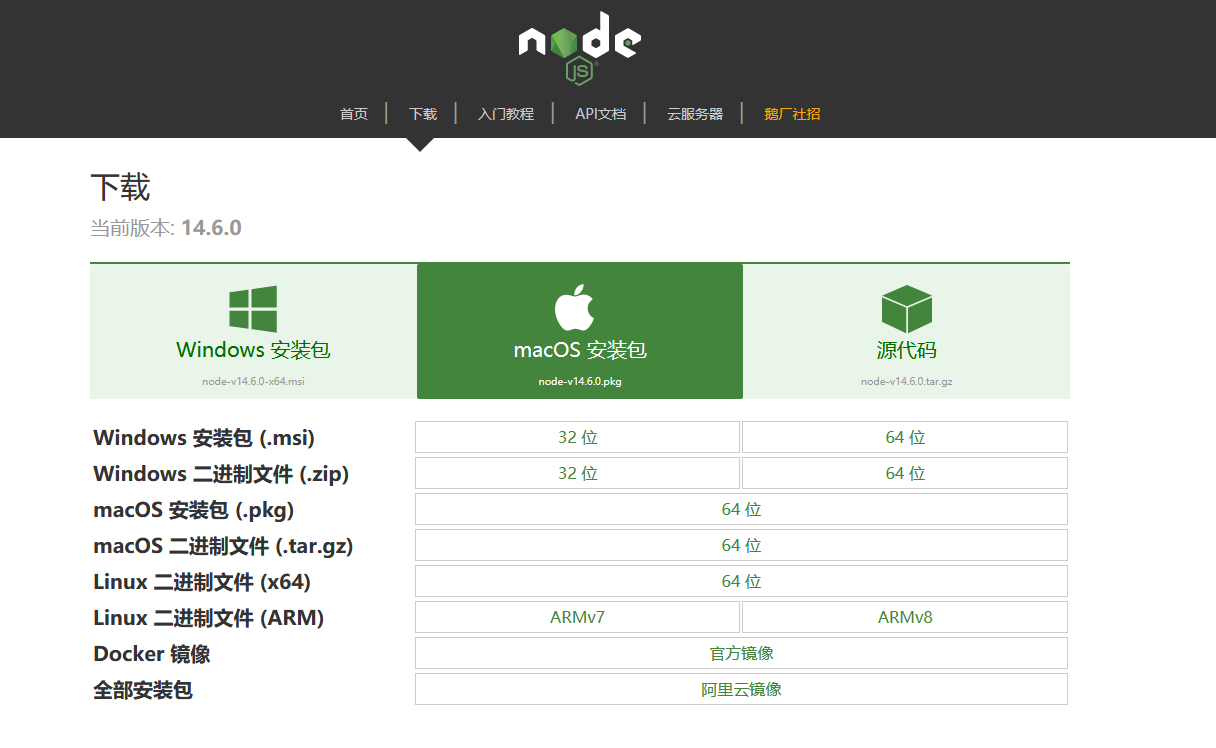Click the macOS 安装包 (.pkg) row label

(x=194, y=510)
